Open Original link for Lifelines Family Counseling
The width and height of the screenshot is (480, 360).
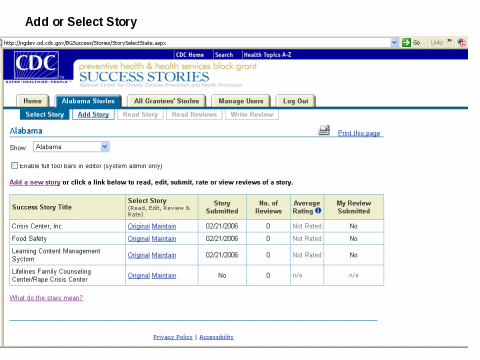click(139, 276)
